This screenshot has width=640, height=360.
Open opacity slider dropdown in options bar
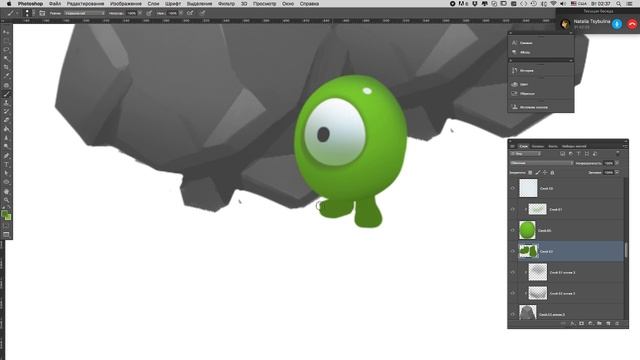click(x=140, y=13)
